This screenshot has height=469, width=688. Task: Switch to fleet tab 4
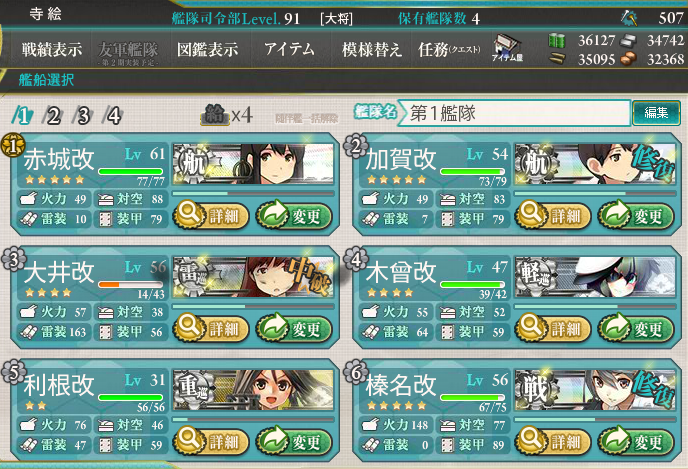113,116
